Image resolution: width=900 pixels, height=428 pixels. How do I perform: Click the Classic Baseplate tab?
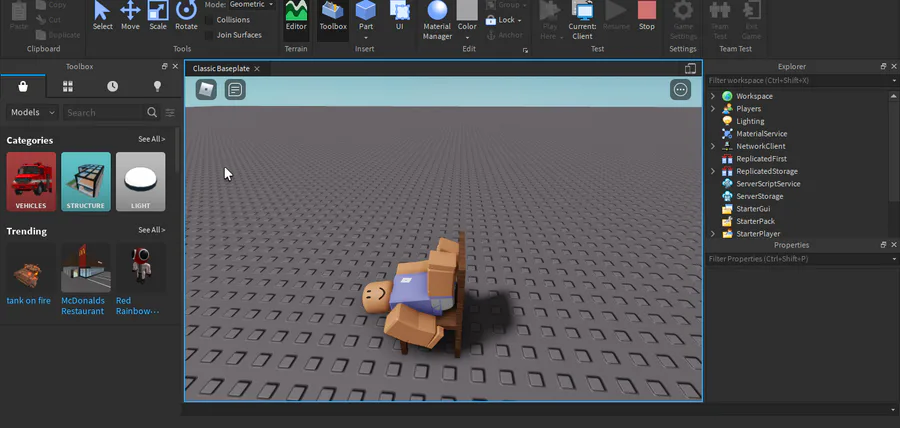(221, 69)
